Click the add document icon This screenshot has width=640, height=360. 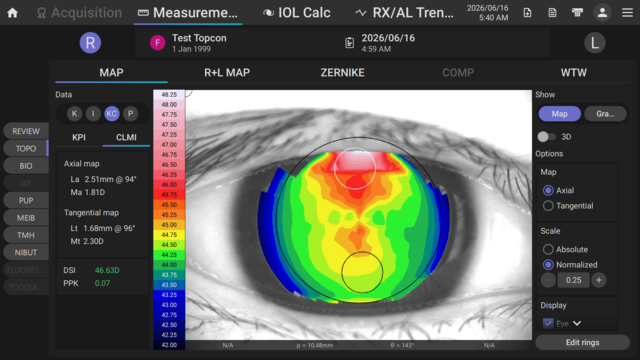pos(527,13)
